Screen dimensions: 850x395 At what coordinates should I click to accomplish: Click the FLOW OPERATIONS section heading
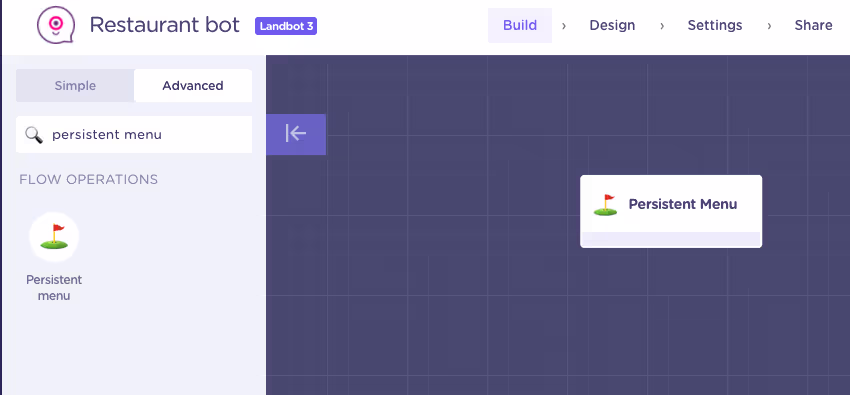coord(88,179)
